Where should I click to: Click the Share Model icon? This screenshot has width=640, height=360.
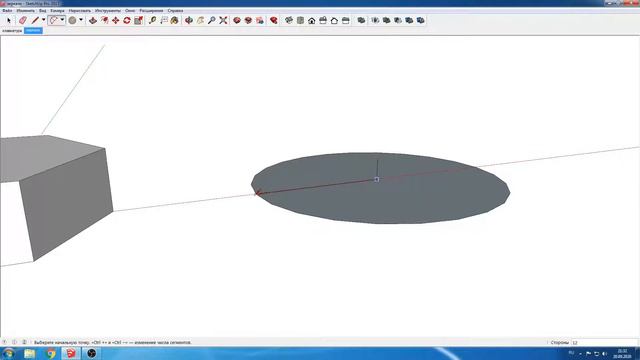pos(248,20)
